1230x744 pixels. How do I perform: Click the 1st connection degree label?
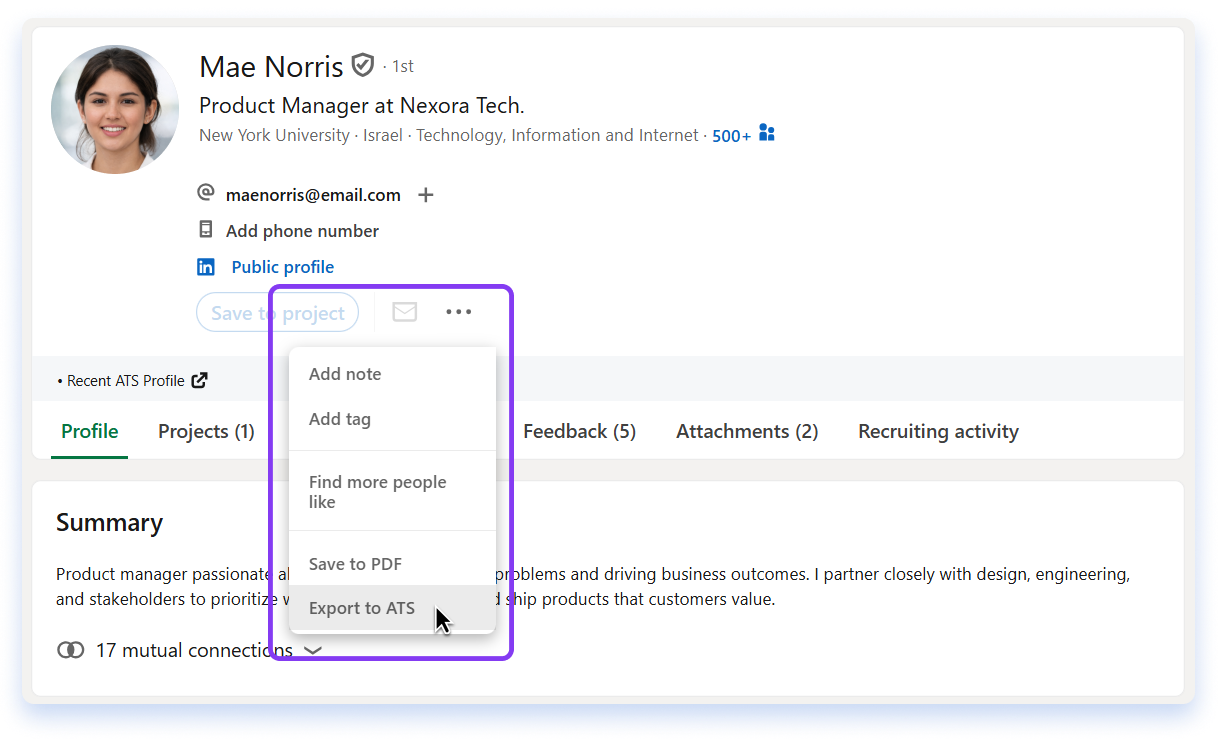pyautogui.click(x=403, y=66)
